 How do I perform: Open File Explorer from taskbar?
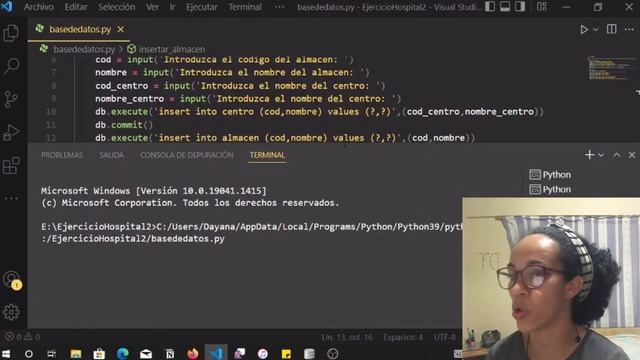coord(76,353)
